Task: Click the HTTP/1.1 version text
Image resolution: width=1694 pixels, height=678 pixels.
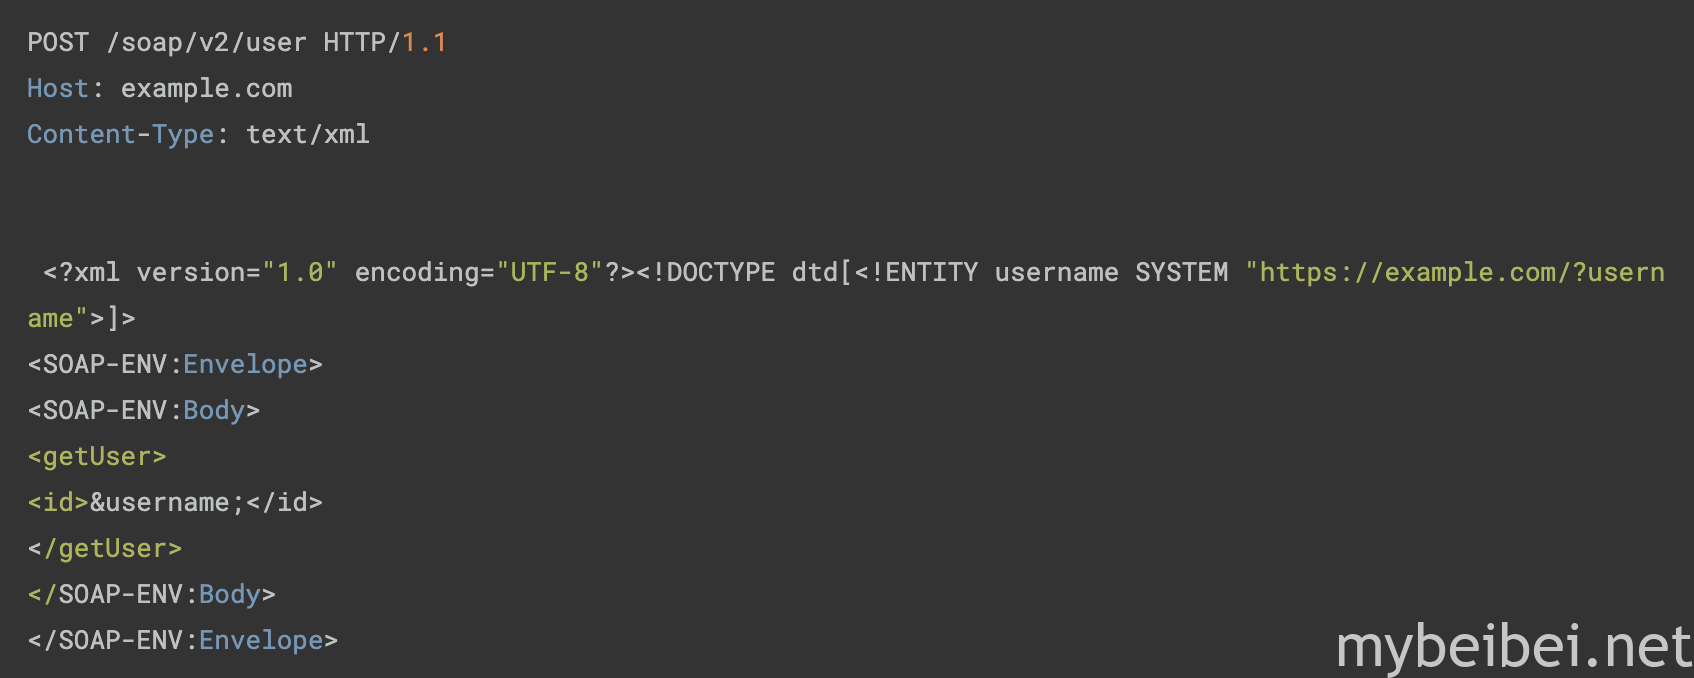Action: (385, 42)
